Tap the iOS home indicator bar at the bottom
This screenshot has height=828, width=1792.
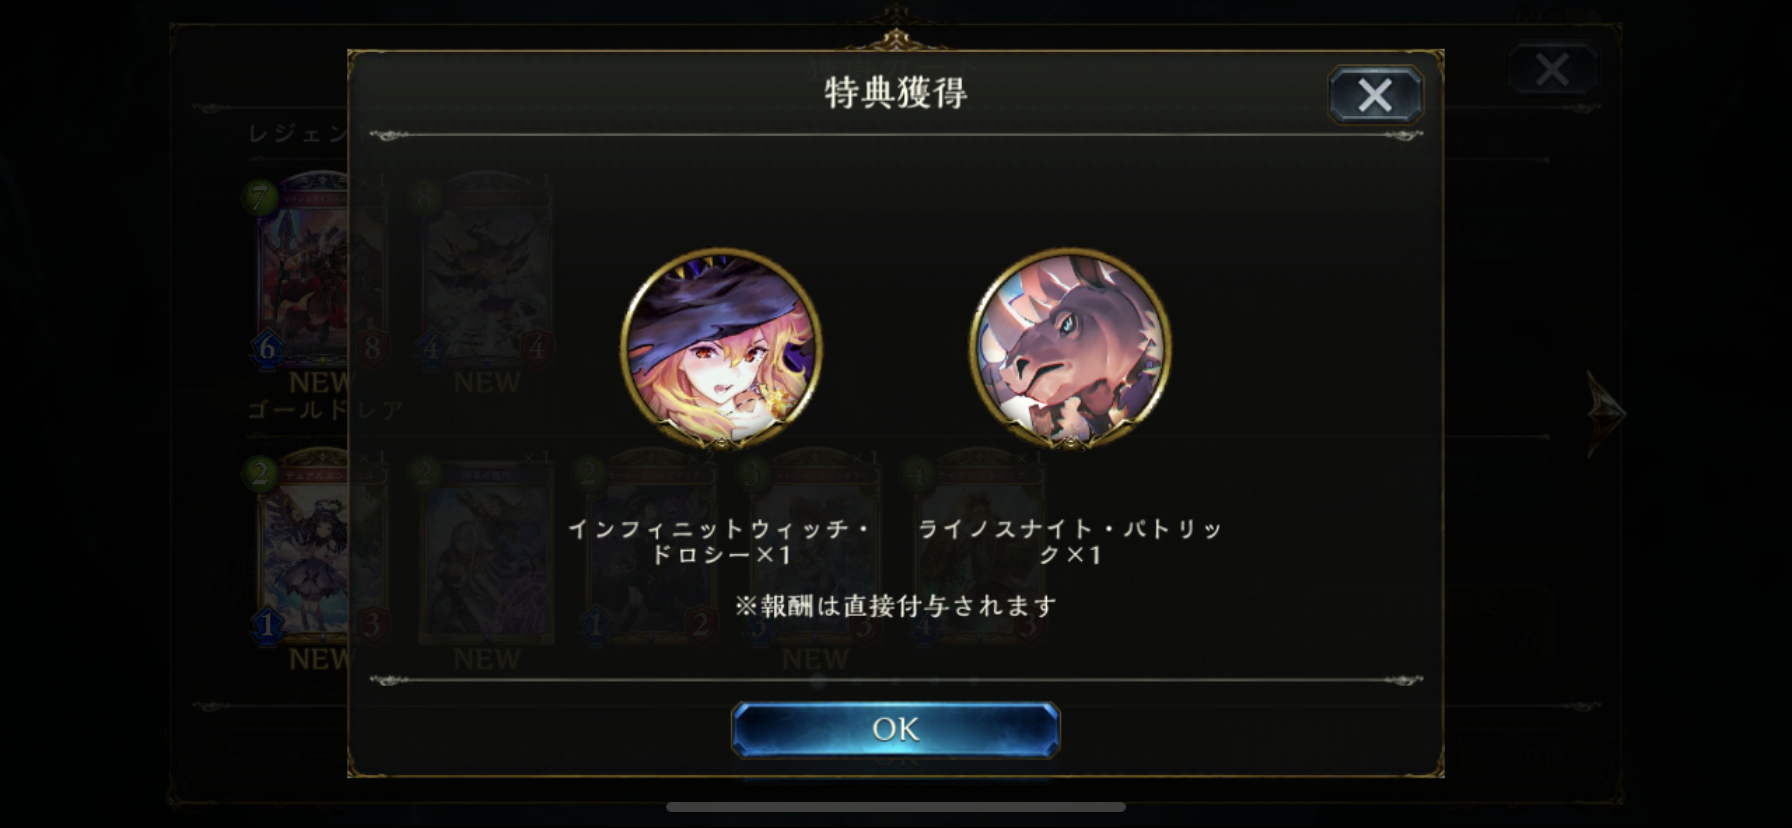pyautogui.click(x=895, y=807)
